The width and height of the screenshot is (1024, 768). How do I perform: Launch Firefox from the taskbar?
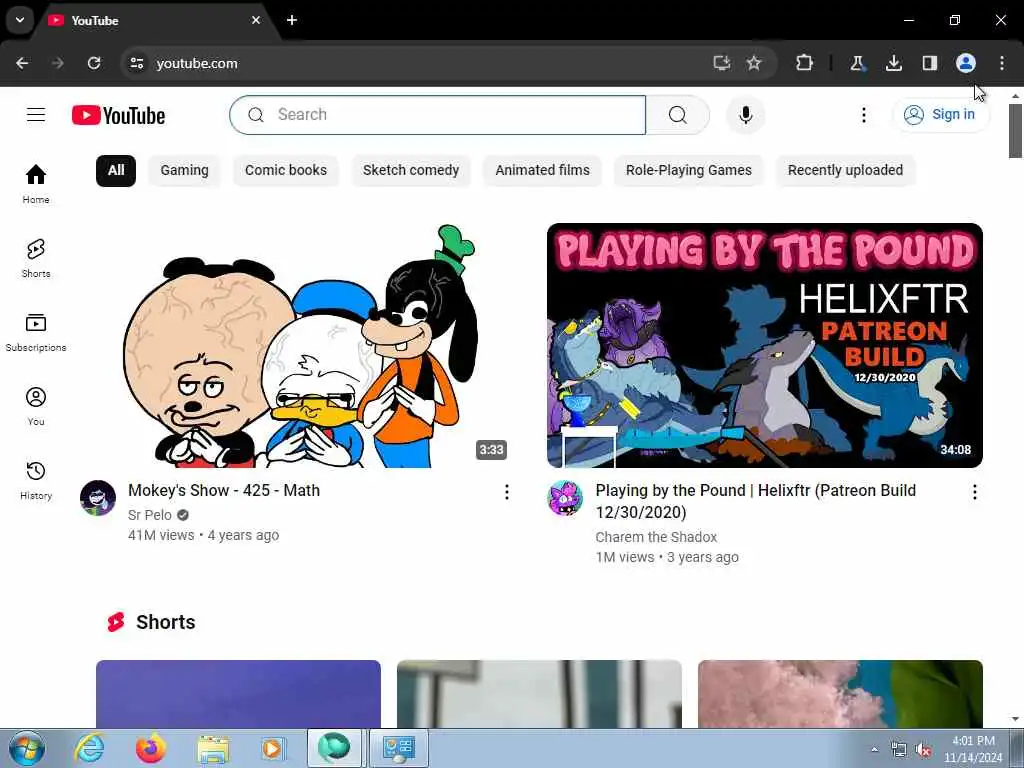click(x=151, y=748)
